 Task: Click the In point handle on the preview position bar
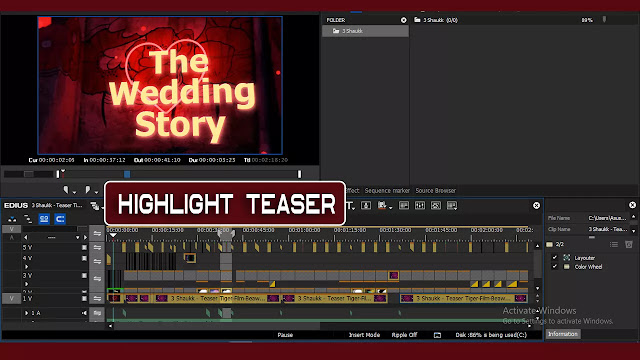click(58, 174)
